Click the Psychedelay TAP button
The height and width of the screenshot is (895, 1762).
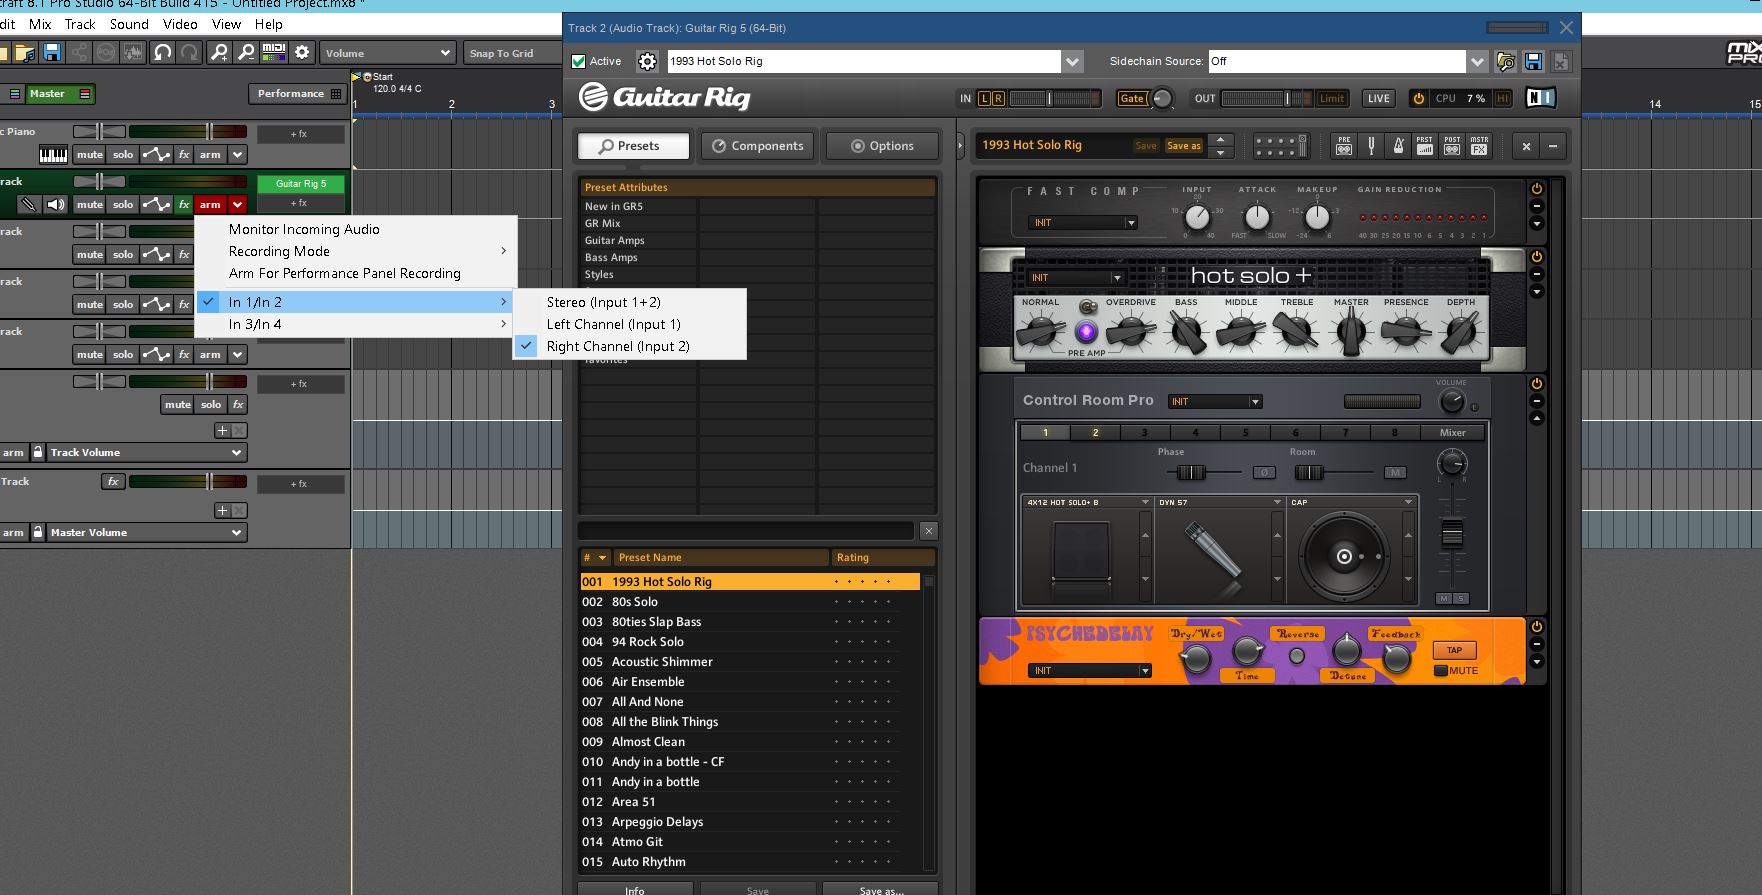click(x=1454, y=650)
